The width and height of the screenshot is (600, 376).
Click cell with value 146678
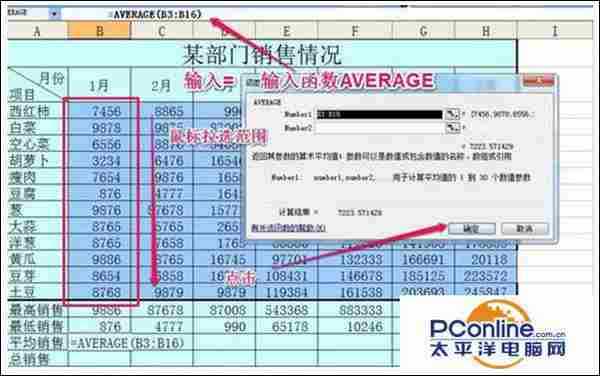pyautogui.click(x=355, y=276)
